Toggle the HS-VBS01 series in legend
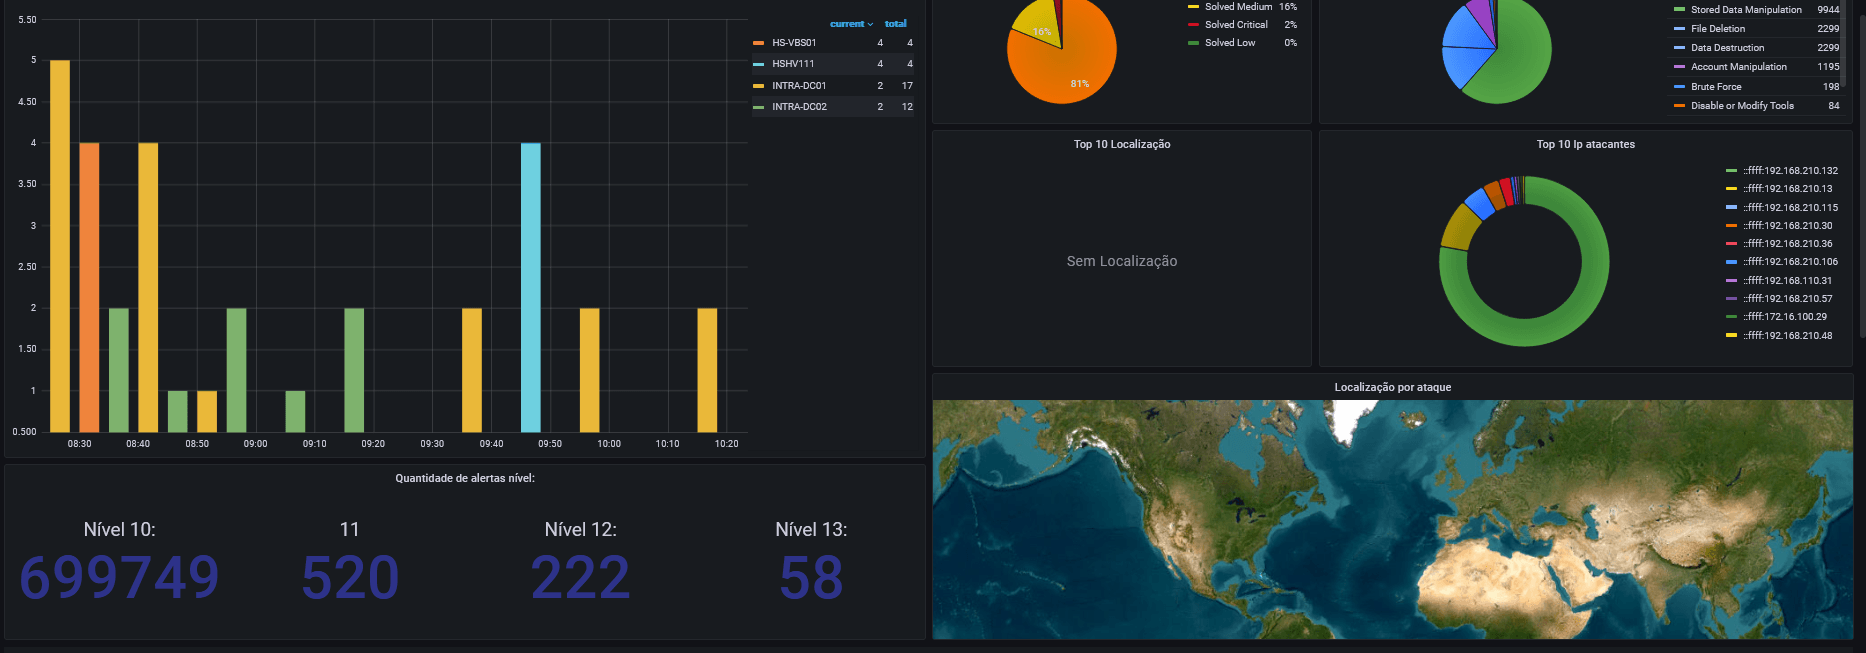 click(x=794, y=43)
